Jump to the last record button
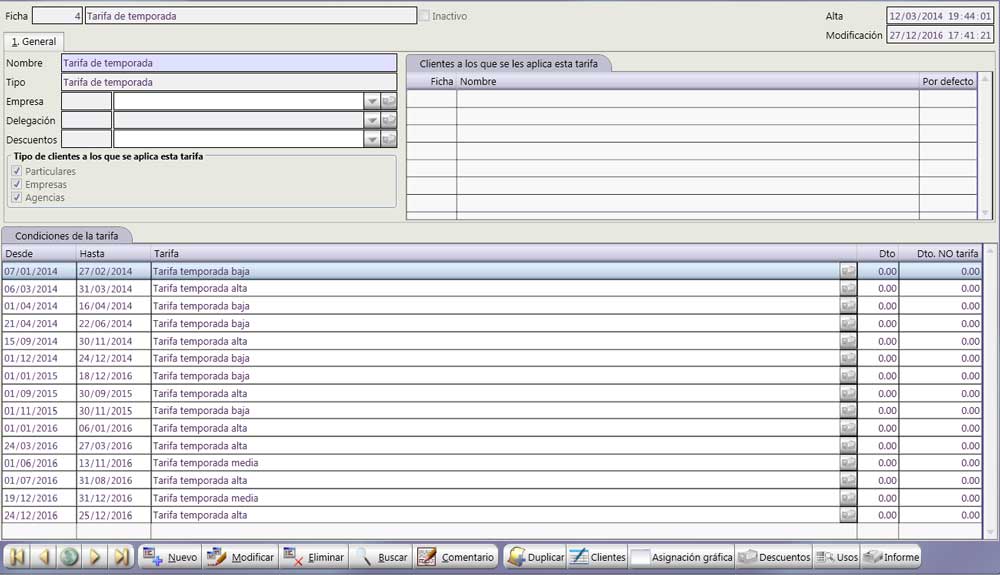The image size is (1000, 575). coord(121,557)
